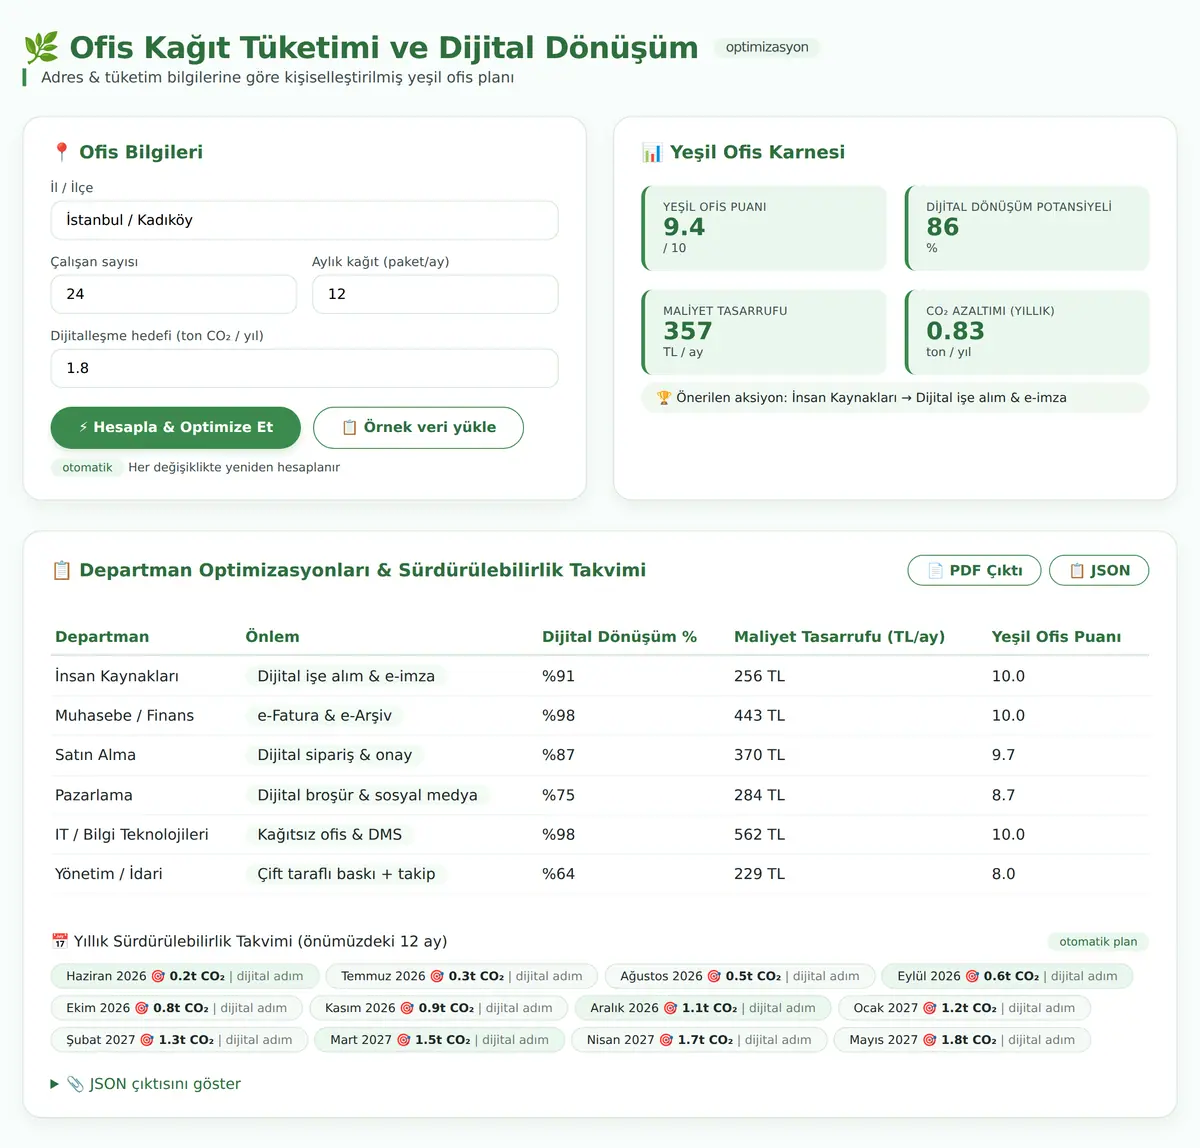Screen dimensions: 1200x1148
Task: Click the Dijital sipariş & onay tag
Action: [334, 755]
